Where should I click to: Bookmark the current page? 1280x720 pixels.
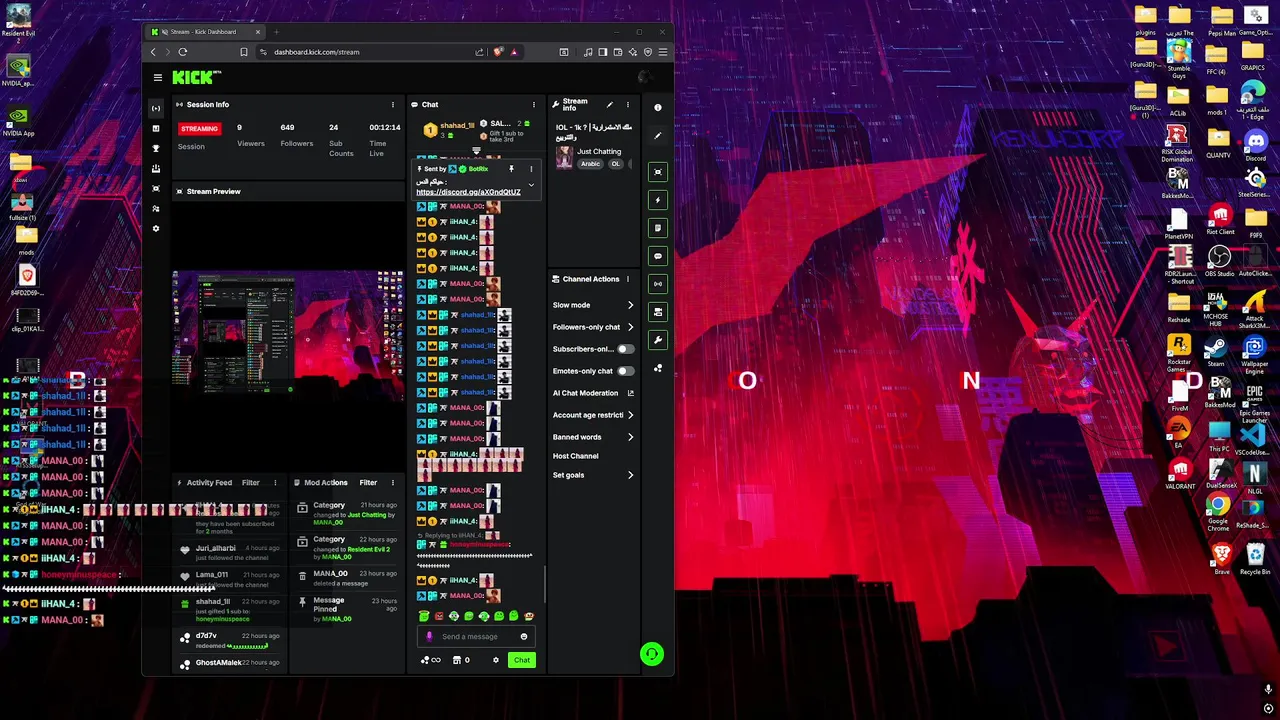243,52
